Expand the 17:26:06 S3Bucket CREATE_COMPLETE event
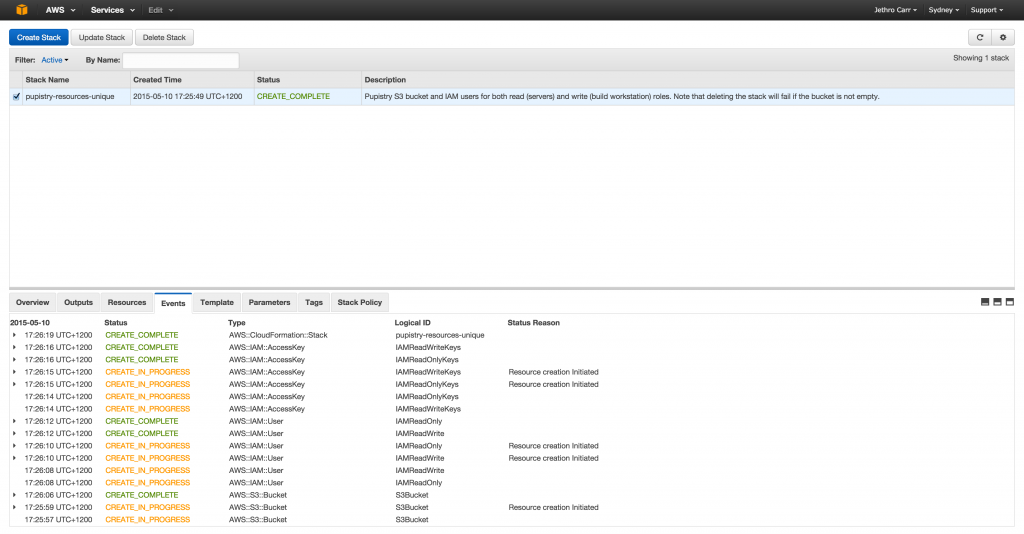 point(14,495)
